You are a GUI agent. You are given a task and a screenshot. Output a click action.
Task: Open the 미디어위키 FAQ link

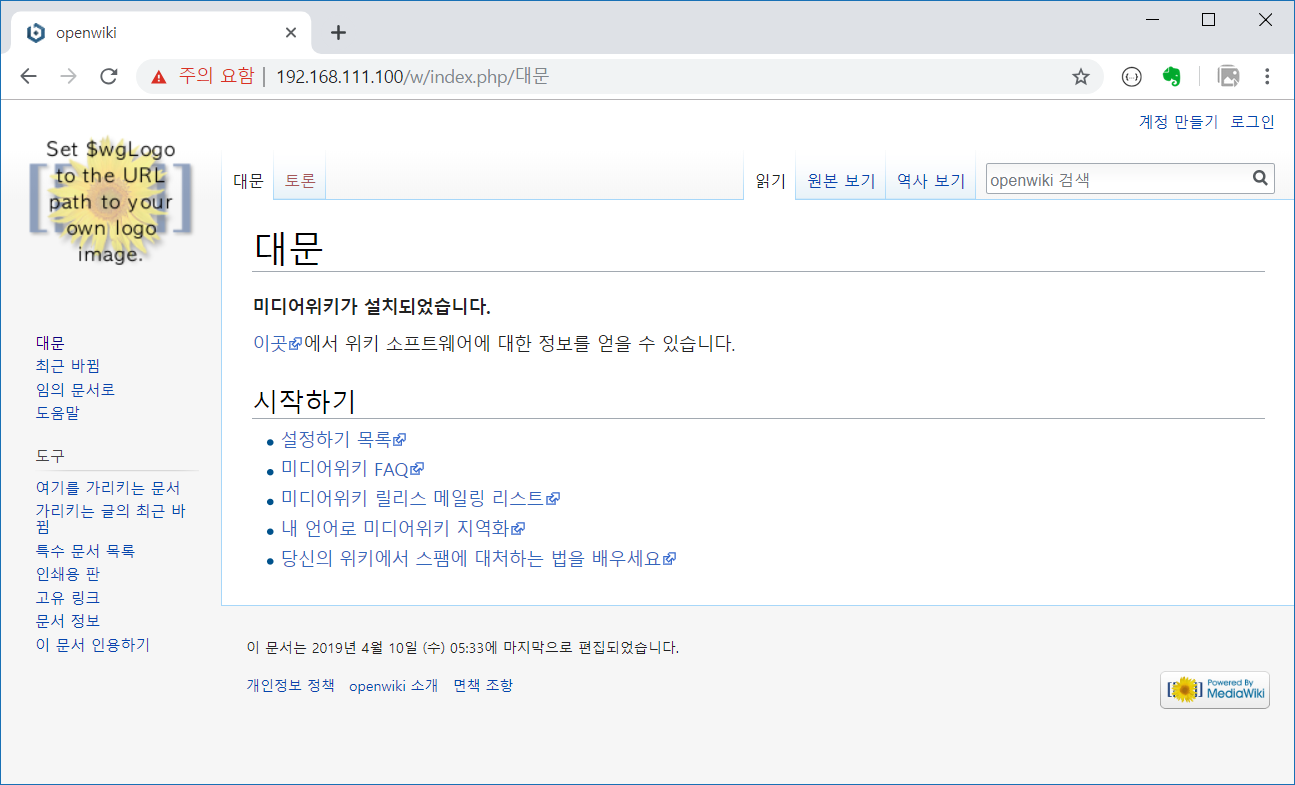pyautogui.click(x=352, y=469)
